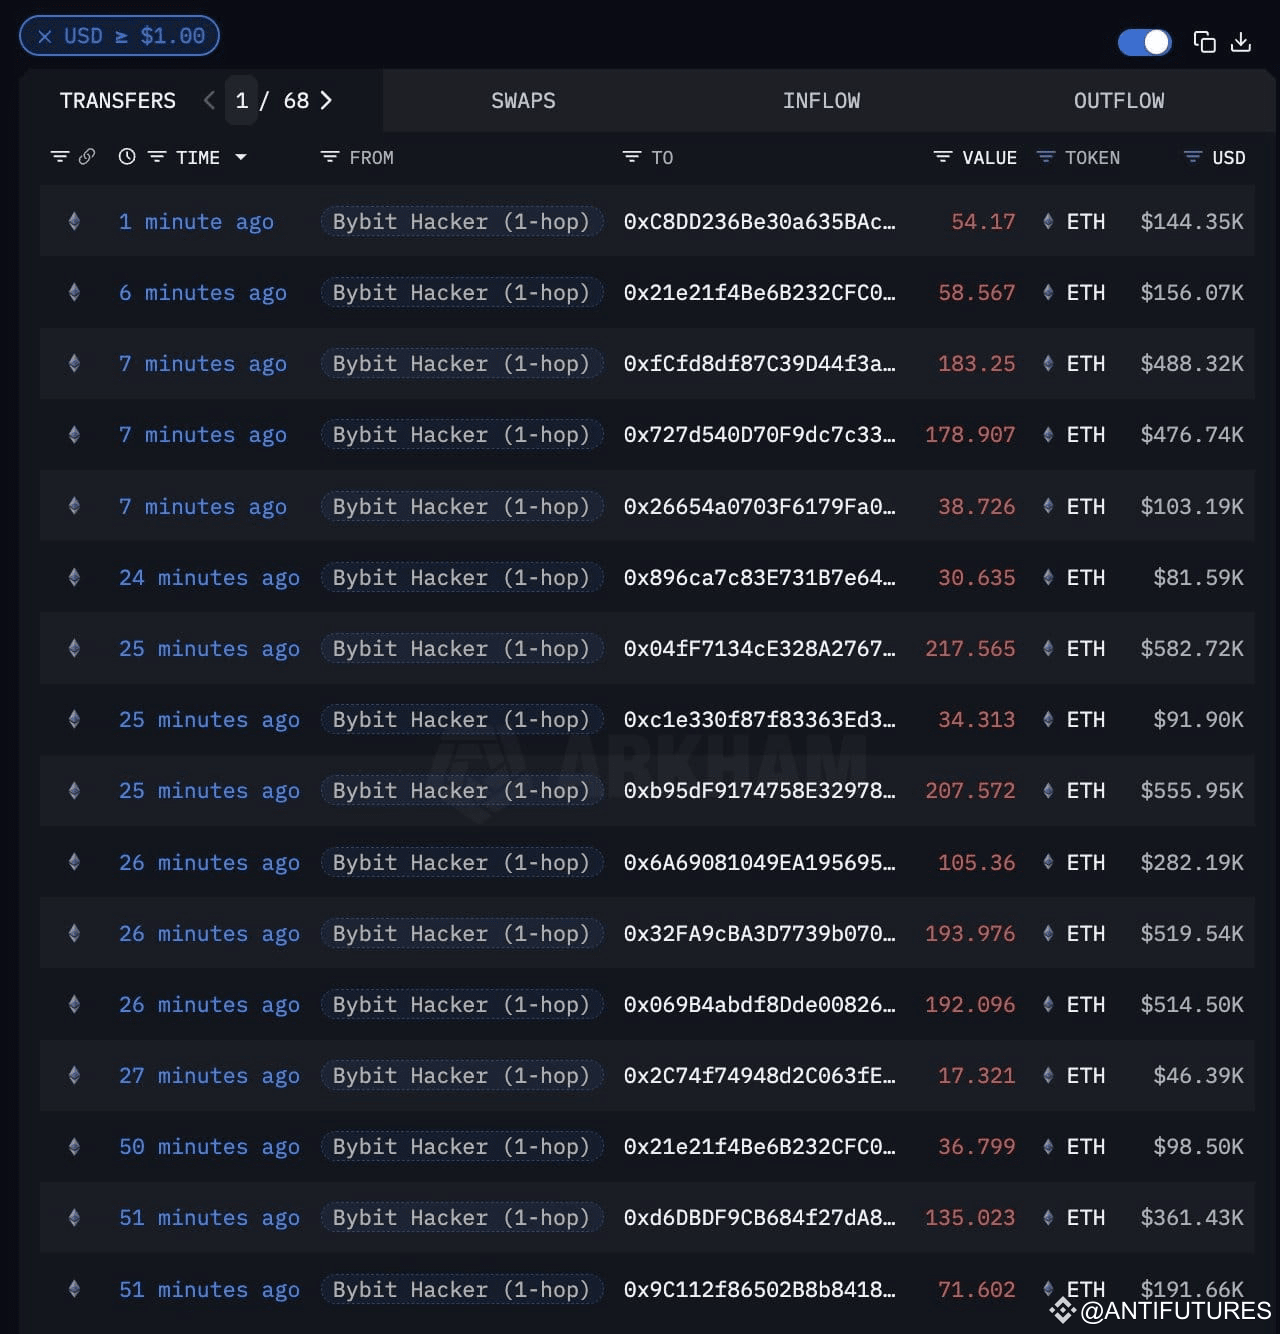Open address 0xfCfd8df87C39D44f3a…
This screenshot has height=1334, width=1280.
[x=760, y=363]
